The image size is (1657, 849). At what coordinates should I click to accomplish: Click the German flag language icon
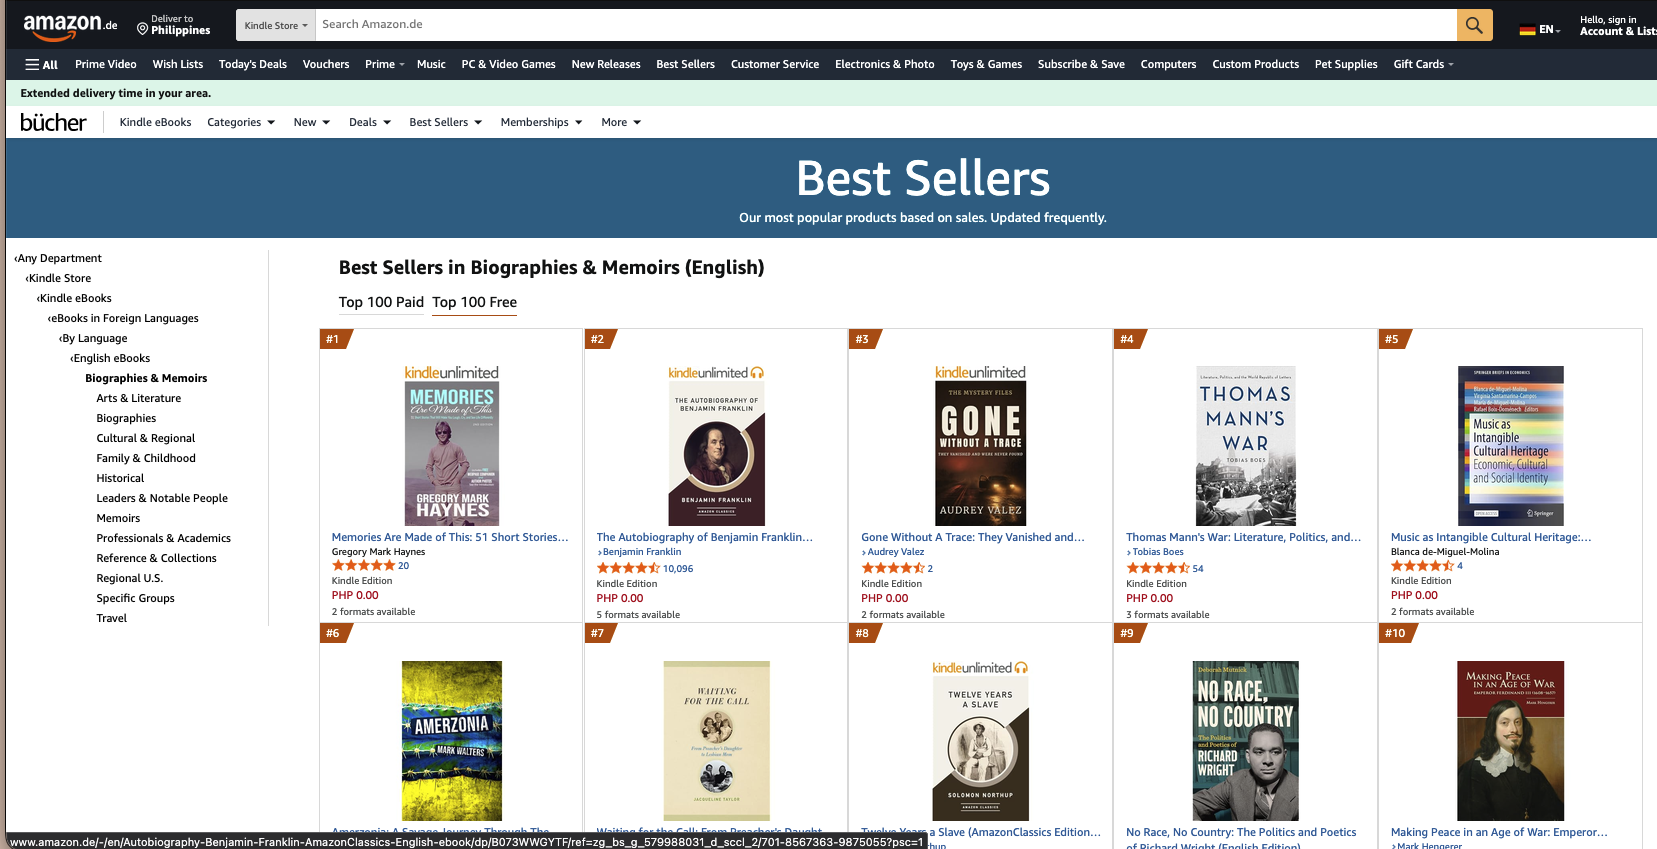1527,30
